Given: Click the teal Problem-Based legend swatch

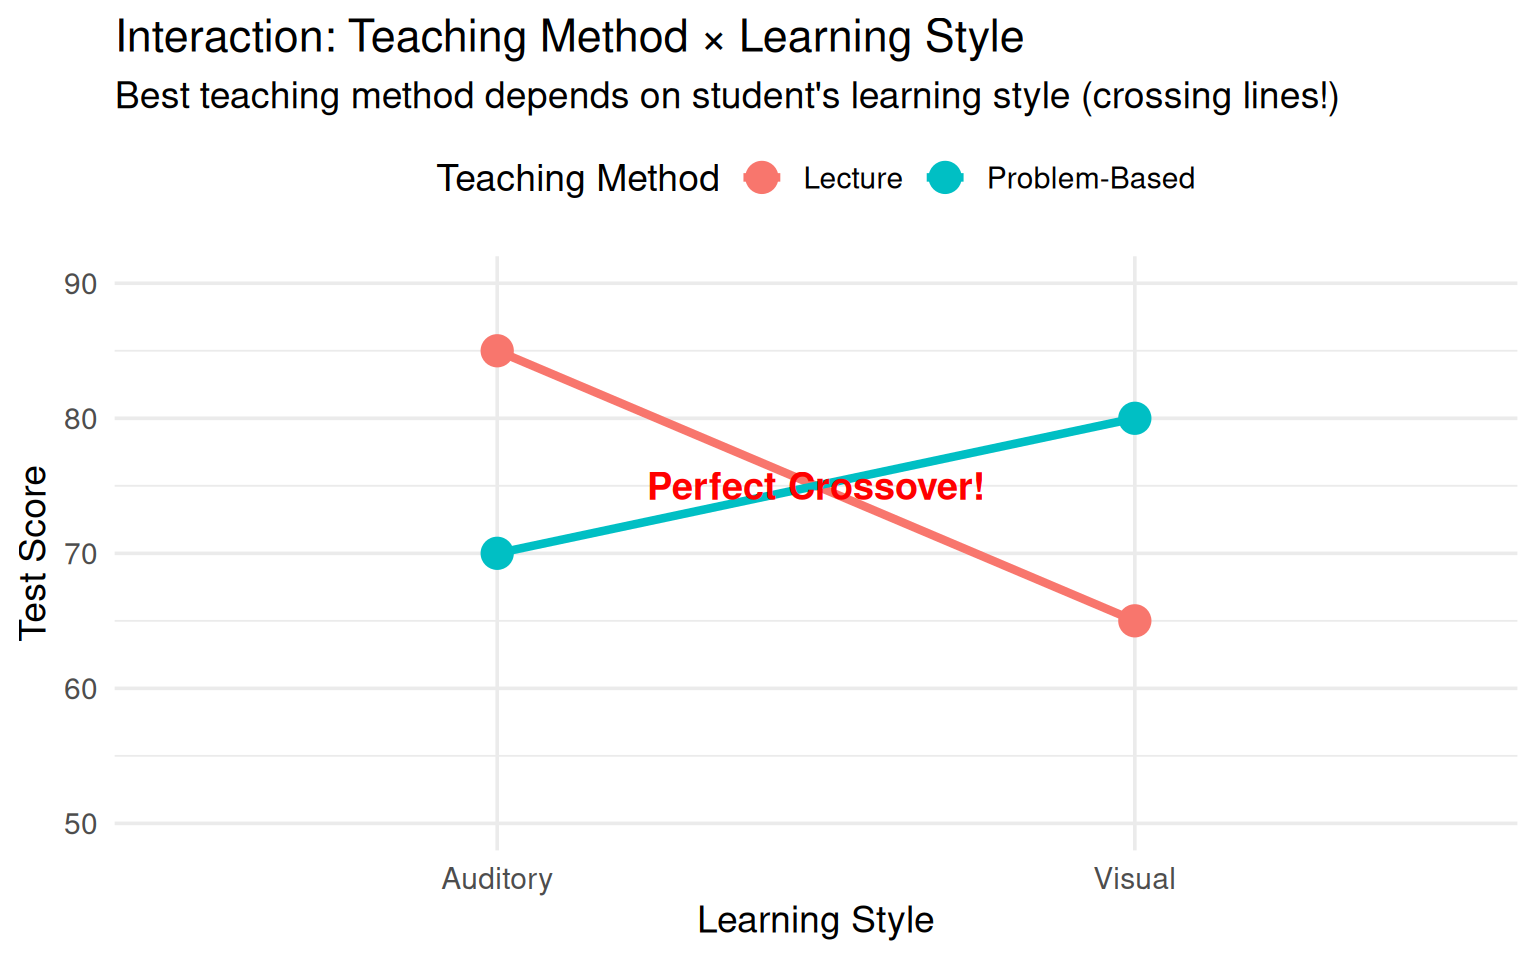Looking at the screenshot, I should tap(945, 178).
